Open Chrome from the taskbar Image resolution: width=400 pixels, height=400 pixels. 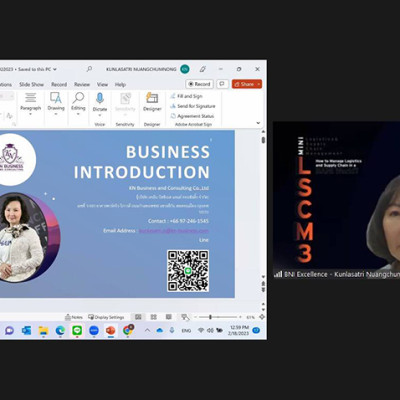[x=128, y=330]
